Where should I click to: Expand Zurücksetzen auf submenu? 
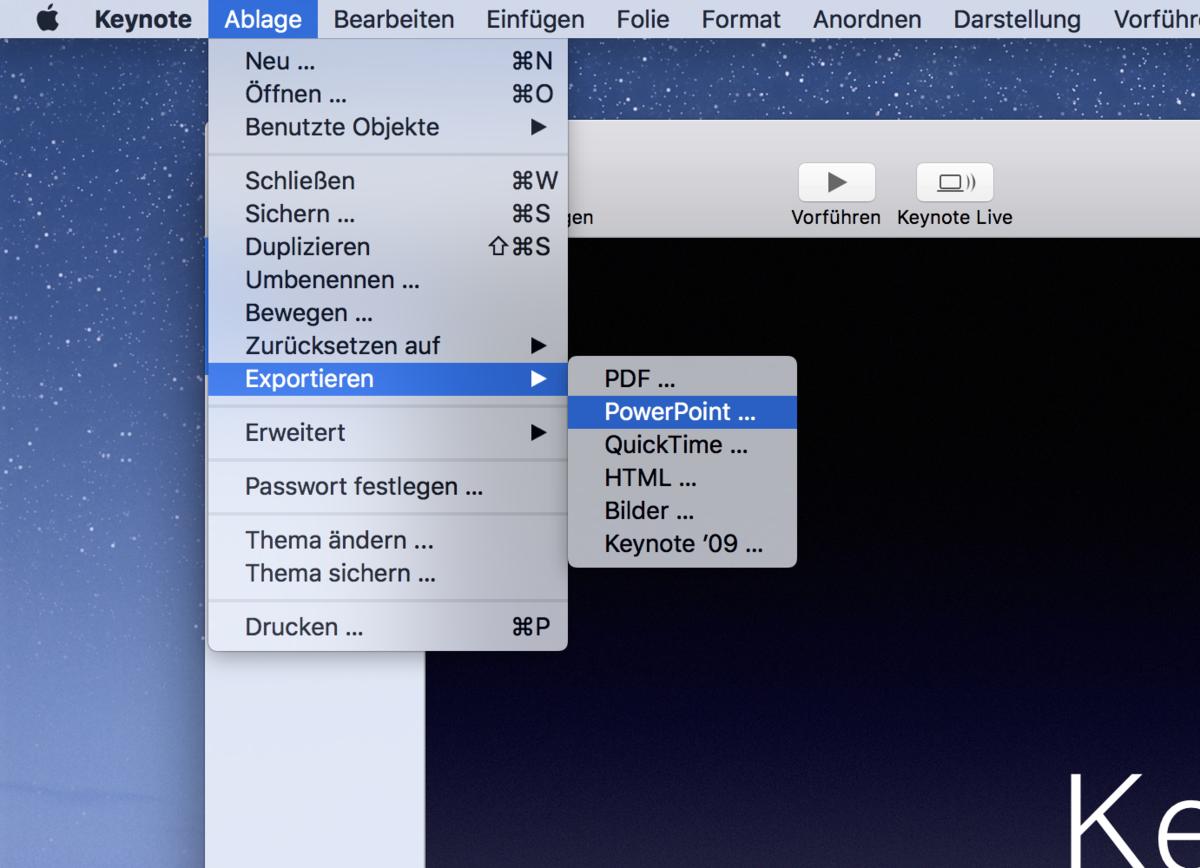pyautogui.click(x=388, y=346)
